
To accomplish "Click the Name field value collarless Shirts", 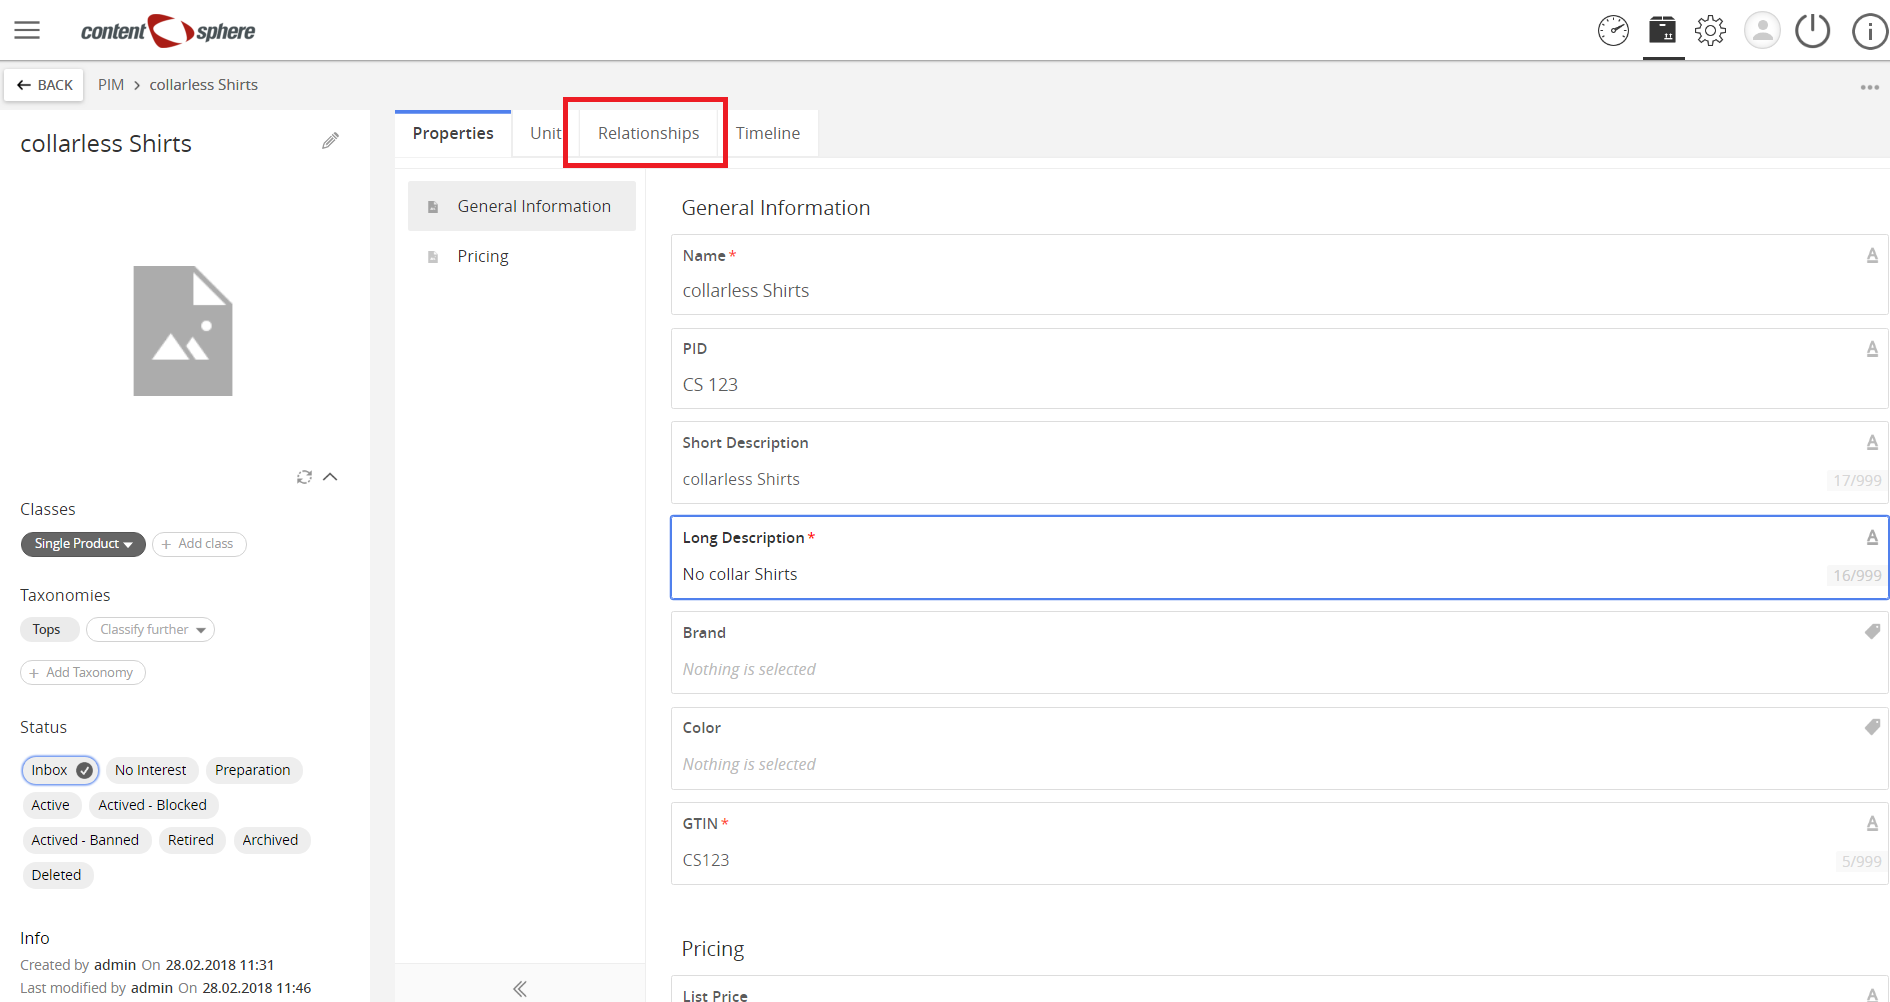I will pos(746,291).
